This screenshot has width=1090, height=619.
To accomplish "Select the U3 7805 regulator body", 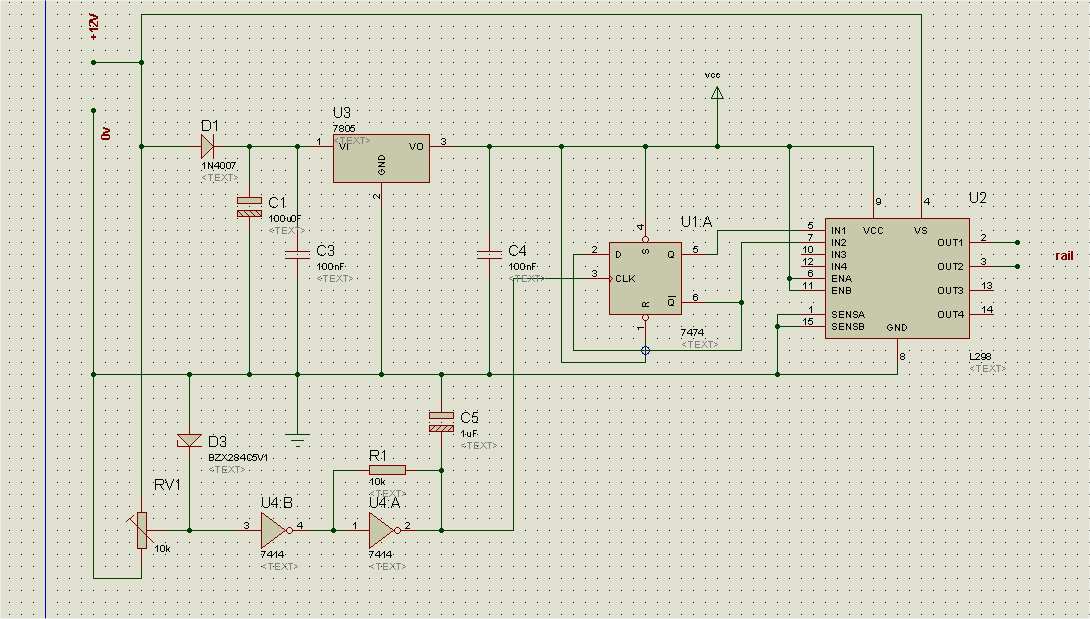I will pyautogui.click(x=381, y=159).
